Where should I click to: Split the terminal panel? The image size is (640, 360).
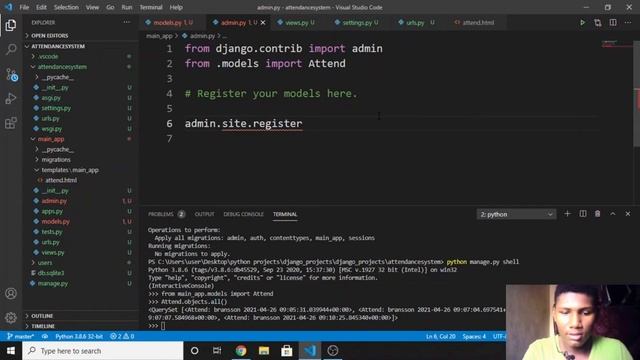coord(583,214)
